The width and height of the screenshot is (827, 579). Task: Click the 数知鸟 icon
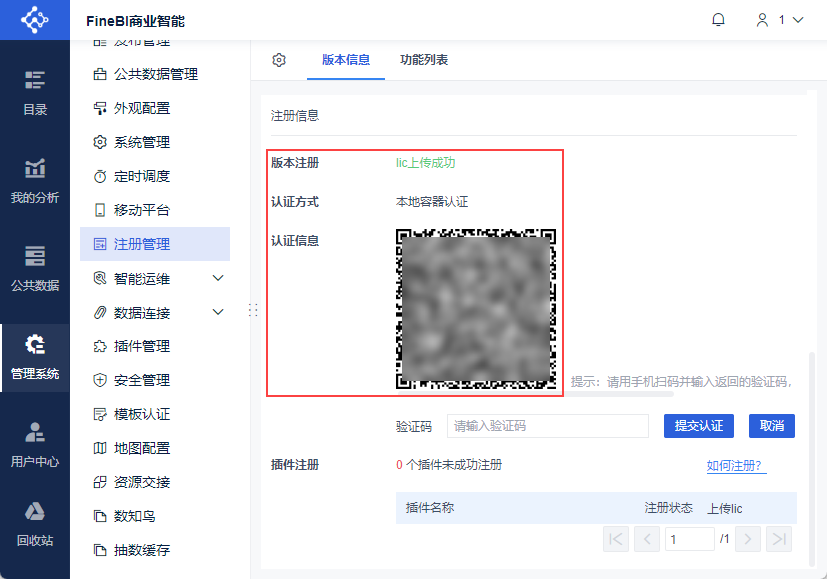point(100,516)
